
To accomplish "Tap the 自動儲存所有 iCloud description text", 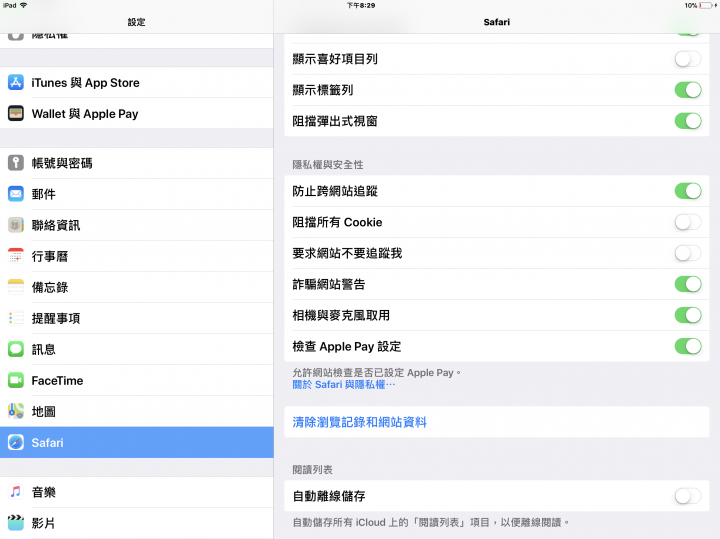I will point(431,522).
